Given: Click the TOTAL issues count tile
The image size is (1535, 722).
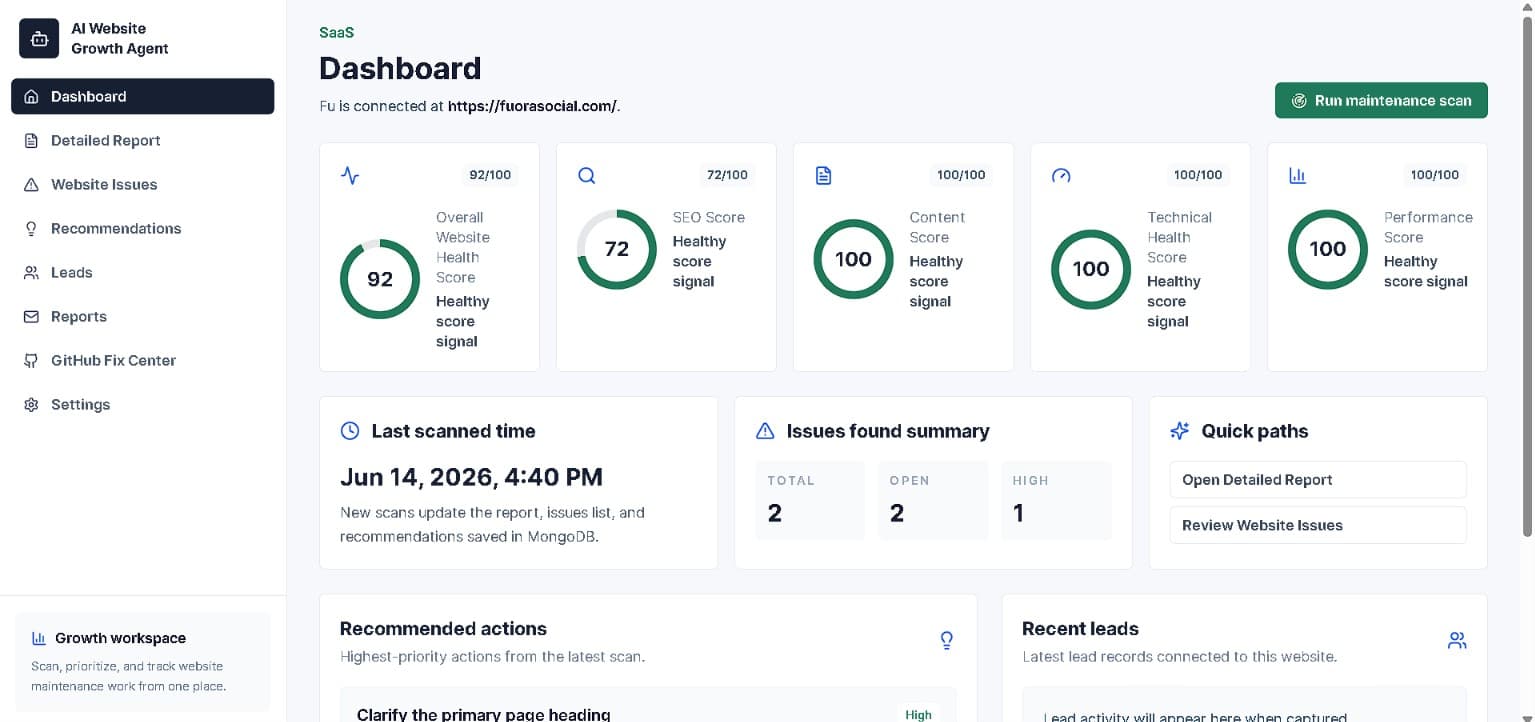Looking at the screenshot, I should click(810, 501).
